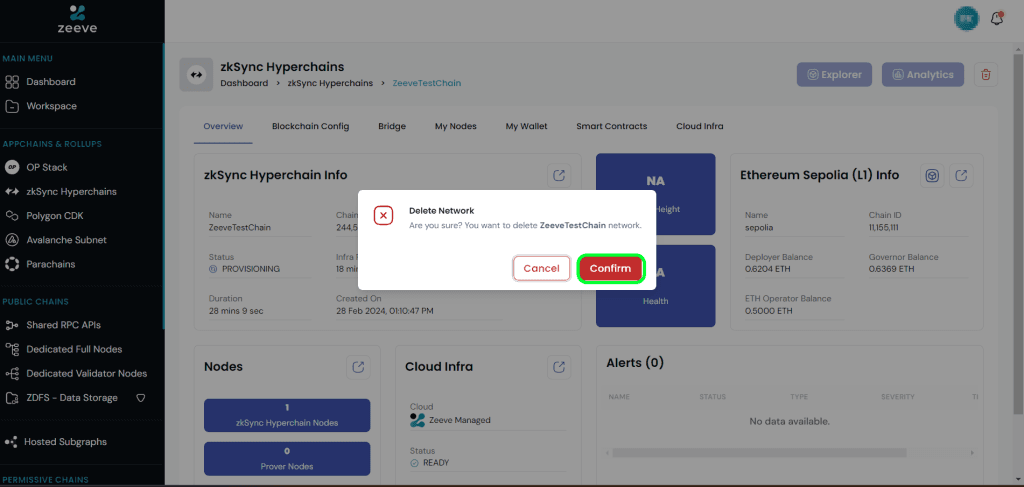The width and height of the screenshot is (1024, 487).
Task: Click the Hosted Subgraphs icon
Action: click(10, 442)
